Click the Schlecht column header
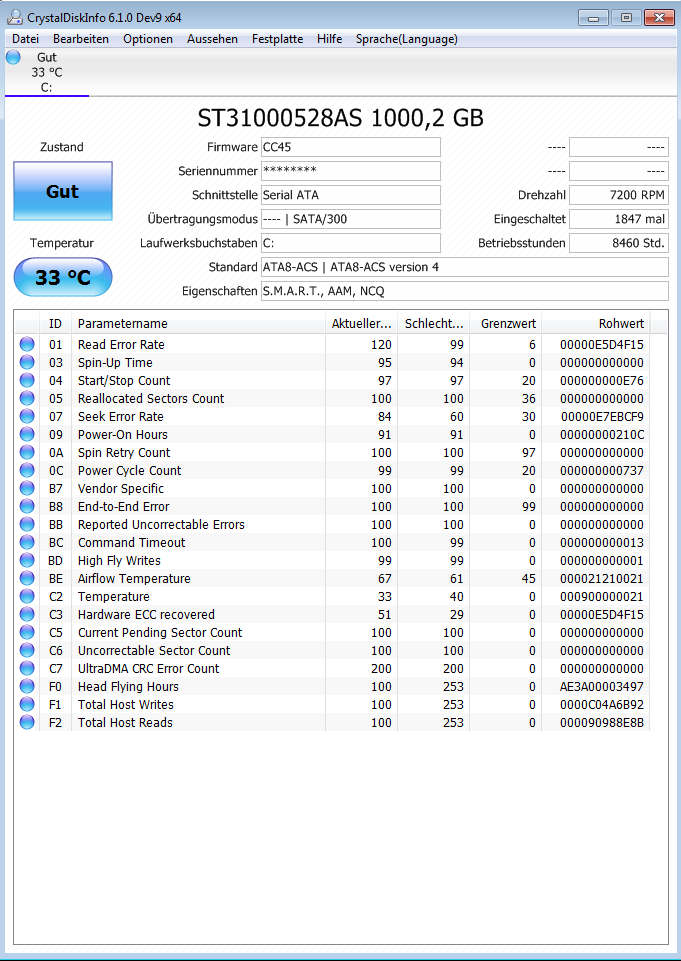681x961 pixels. 433,323
